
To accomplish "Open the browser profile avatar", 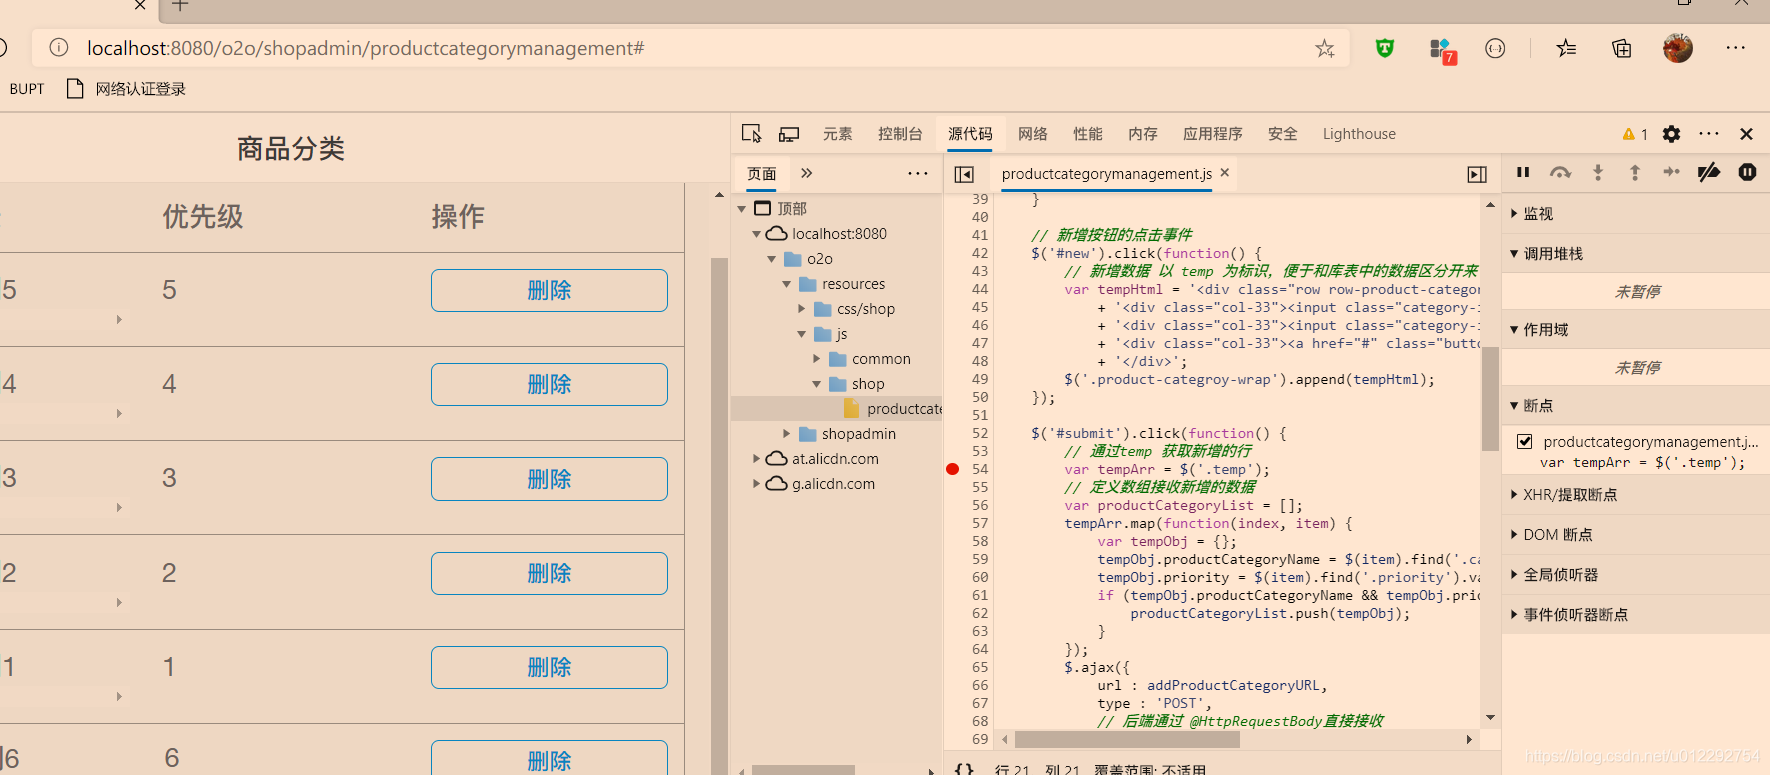I will click(x=1678, y=48).
